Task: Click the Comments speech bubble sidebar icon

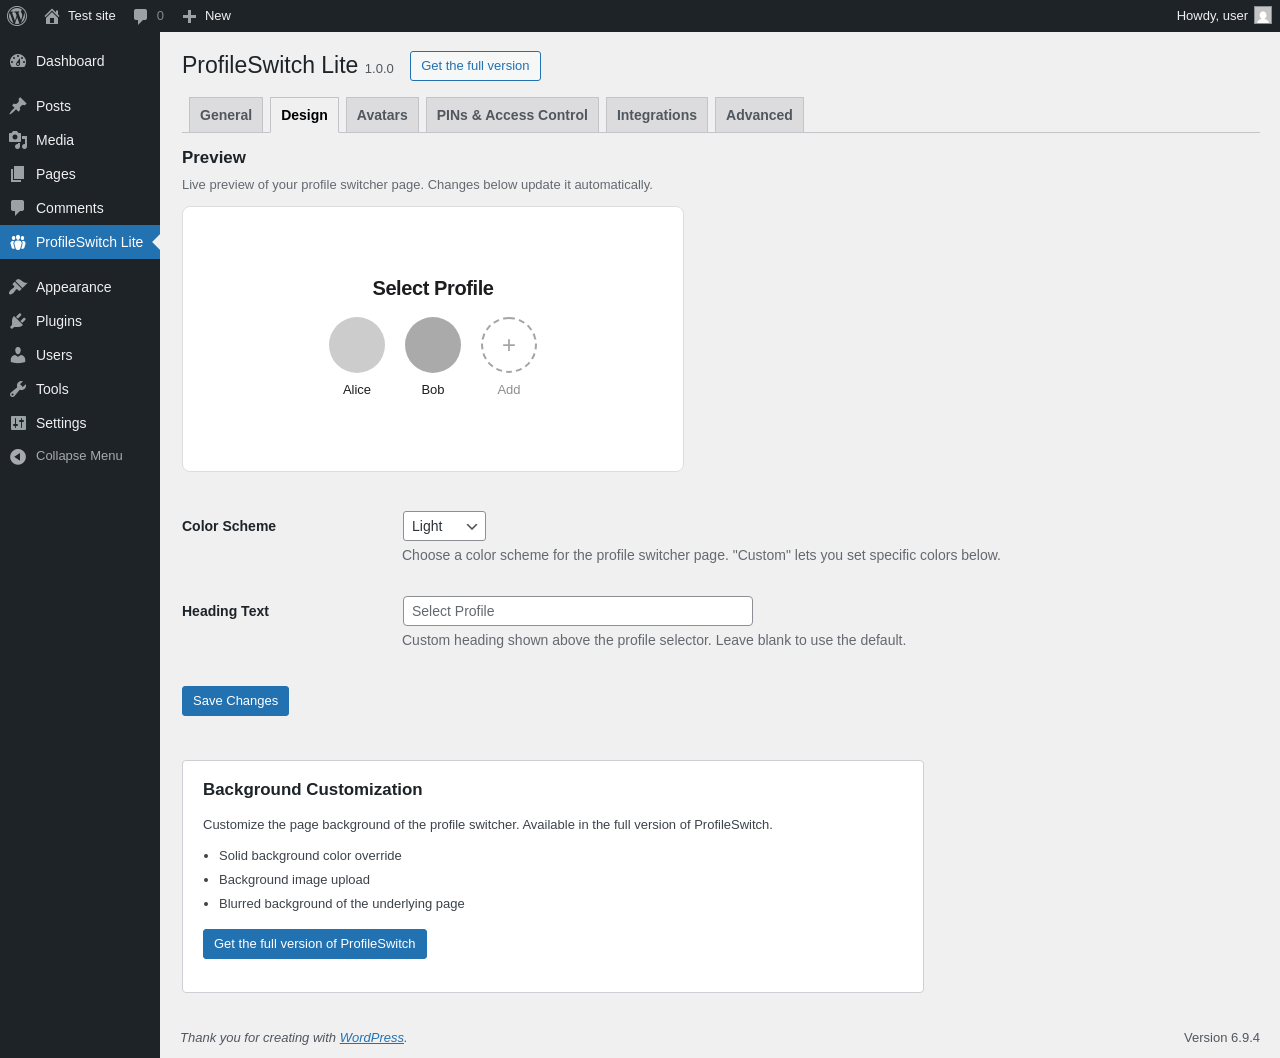Action: click(18, 208)
